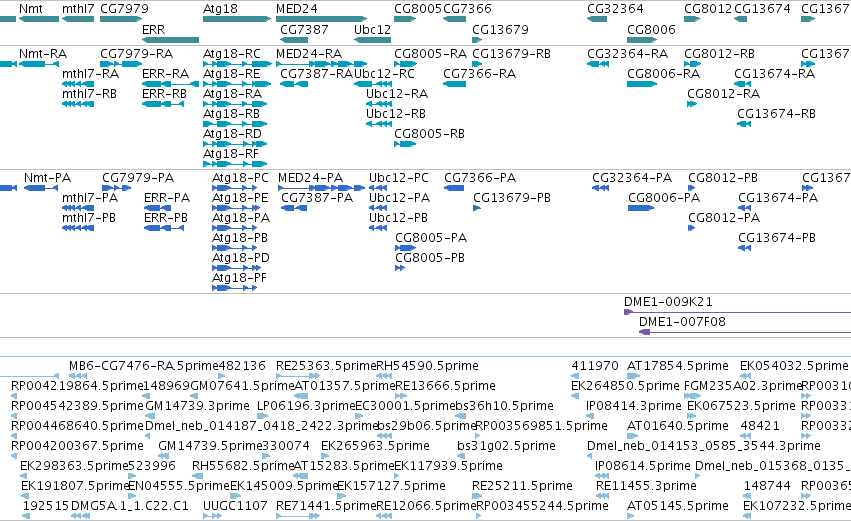Click the ERR-RB transcript label
Screen dimensions: 851x521
coord(164,94)
